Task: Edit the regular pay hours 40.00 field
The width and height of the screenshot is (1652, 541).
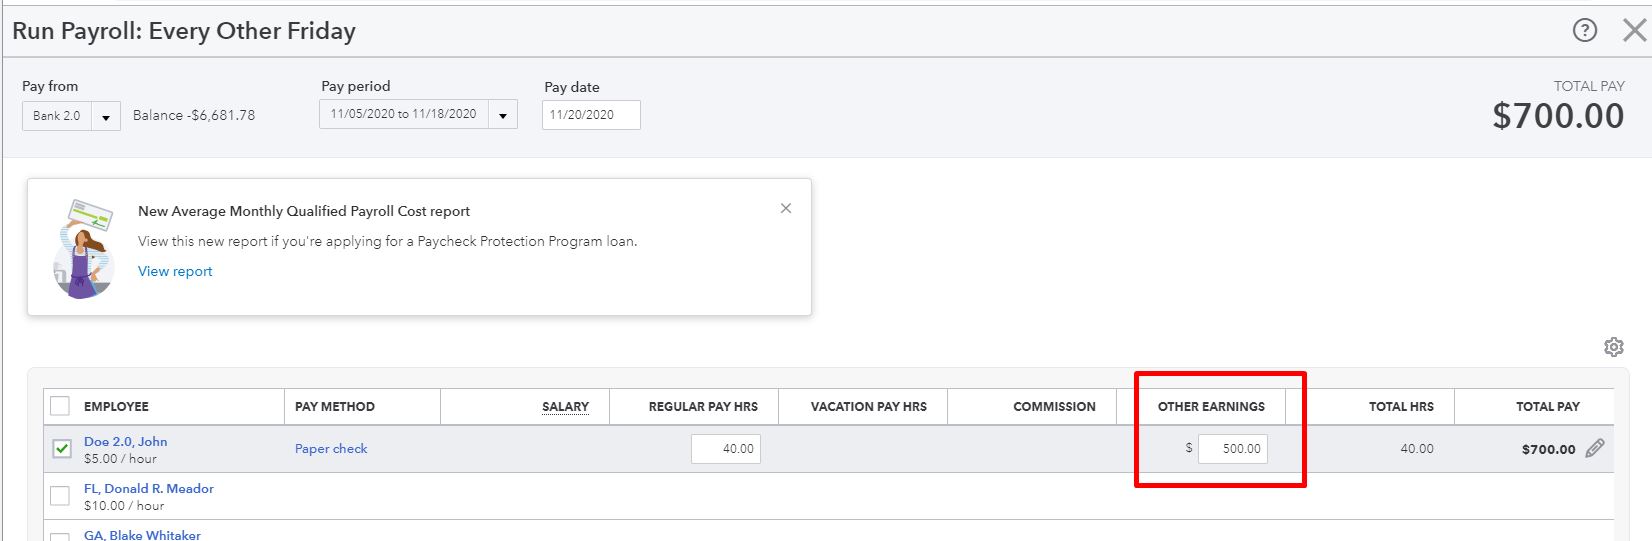Action: 726,449
